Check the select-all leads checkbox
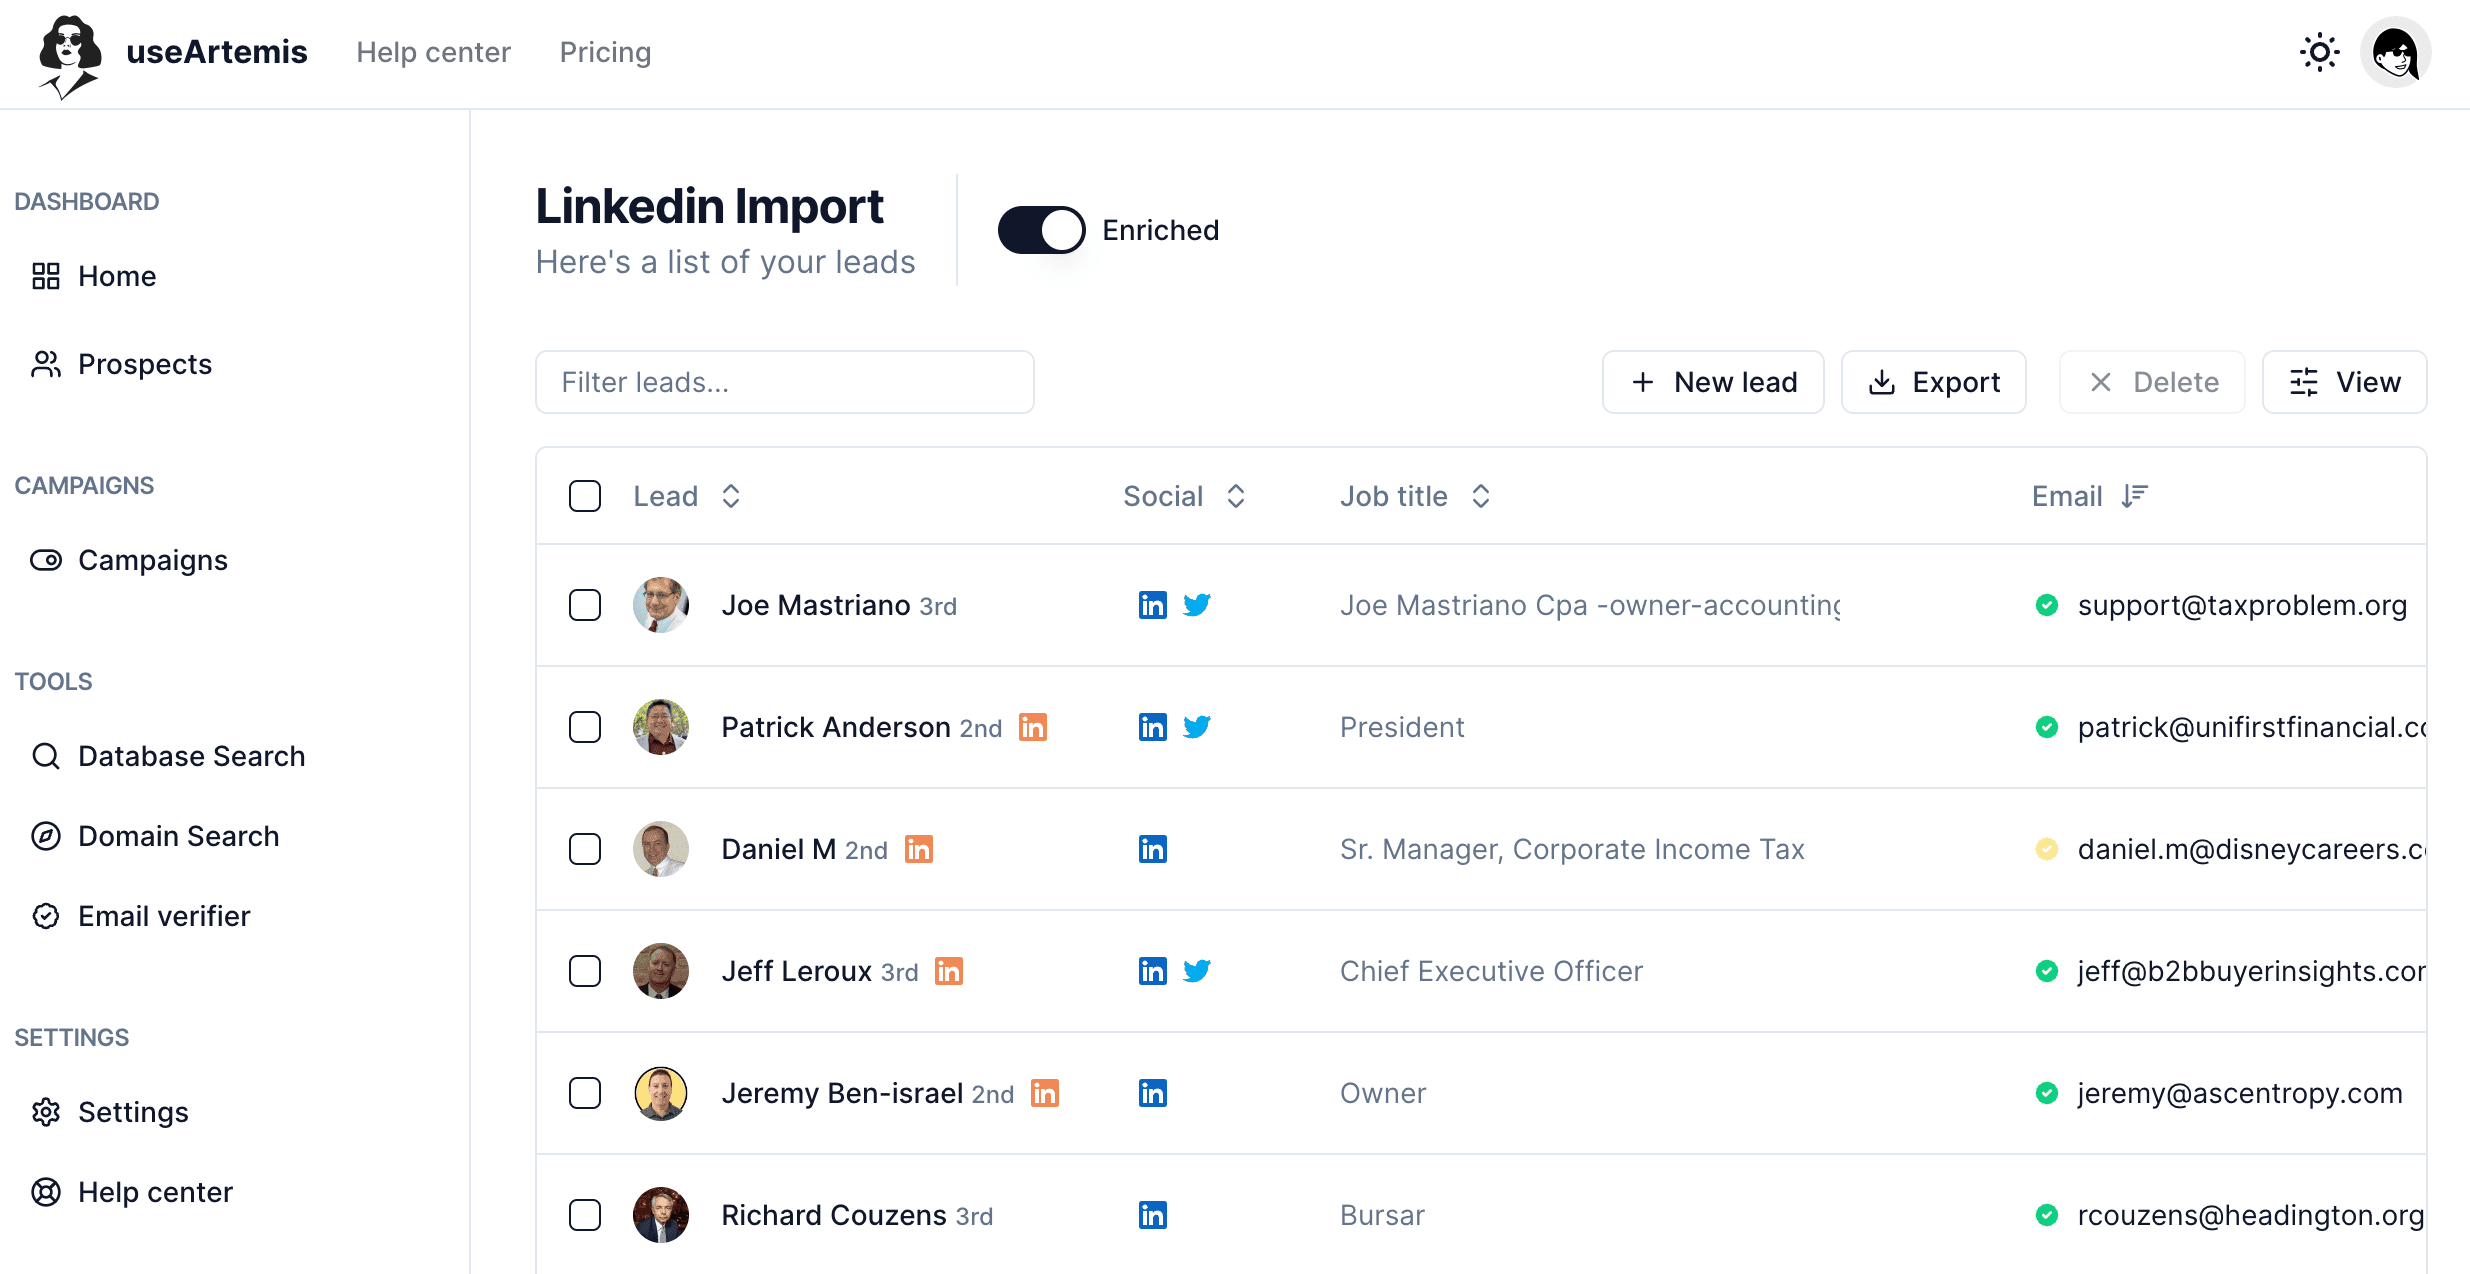The width and height of the screenshot is (2470, 1274). (585, 496)
